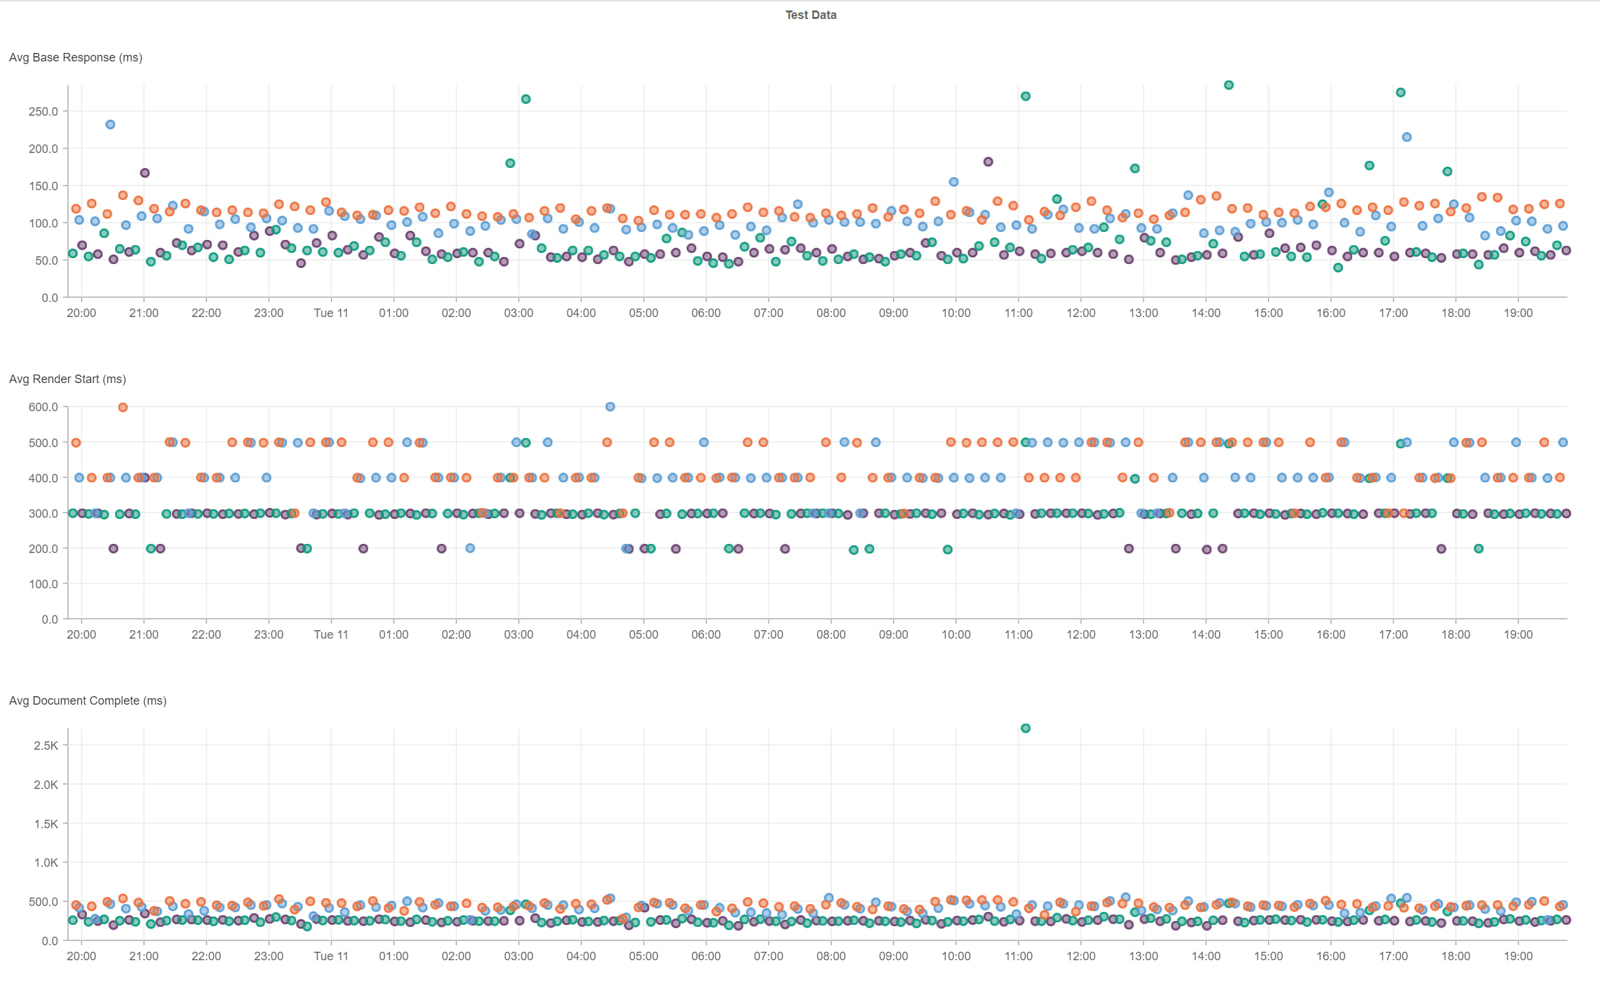The width and height of the screenshot is (1600, 989).
Task: Click the green 200 point before 10:00 in Render Start
Action: tap(948, 550)
